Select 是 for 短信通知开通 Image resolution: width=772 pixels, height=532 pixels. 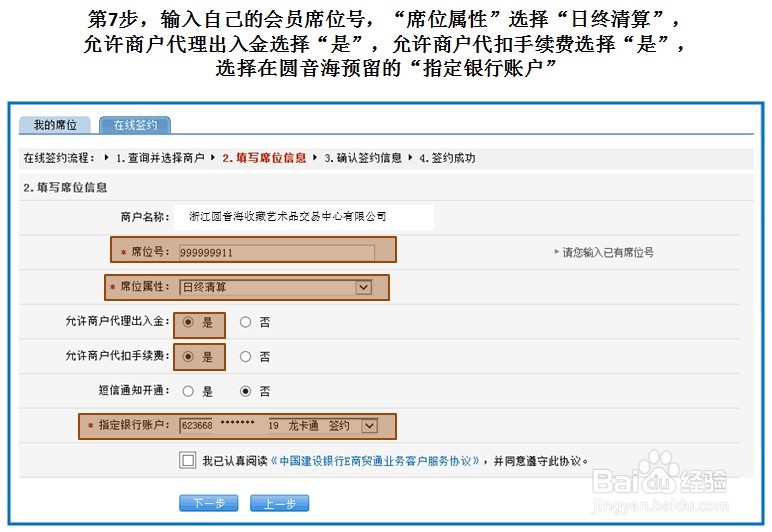[188, 391]
